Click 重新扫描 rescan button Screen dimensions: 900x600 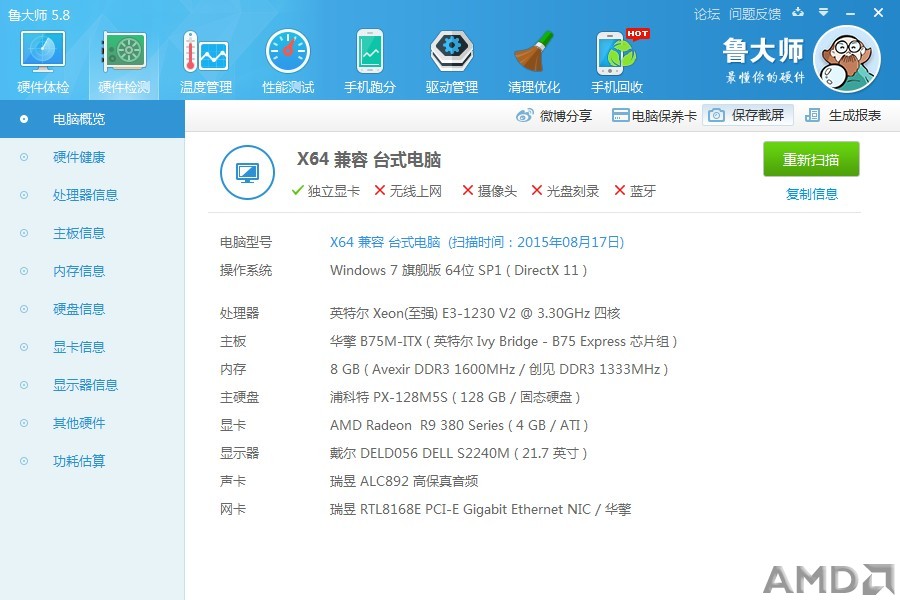[811, 159]
